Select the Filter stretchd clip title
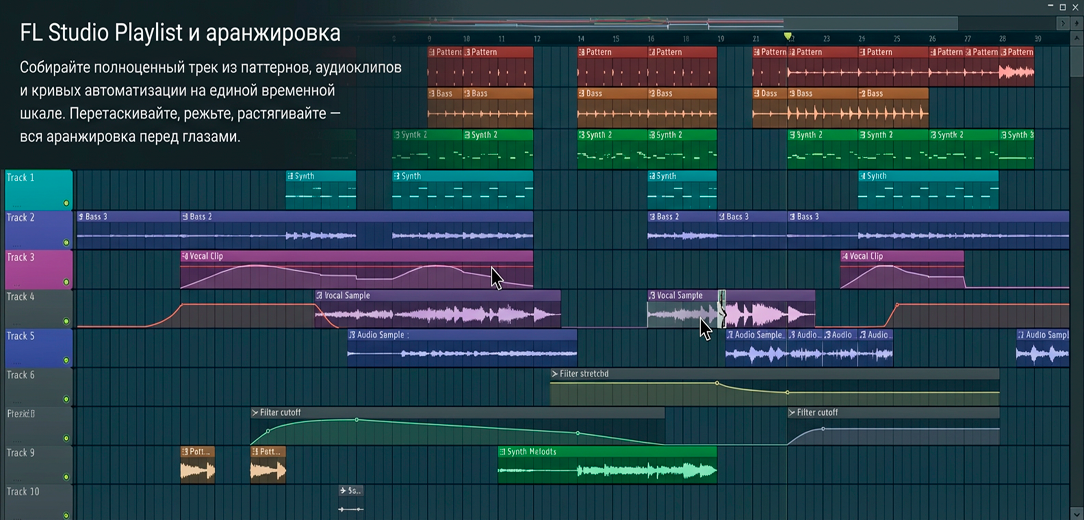This screenshot has height=520, width=1084. (x=583, y=374)
